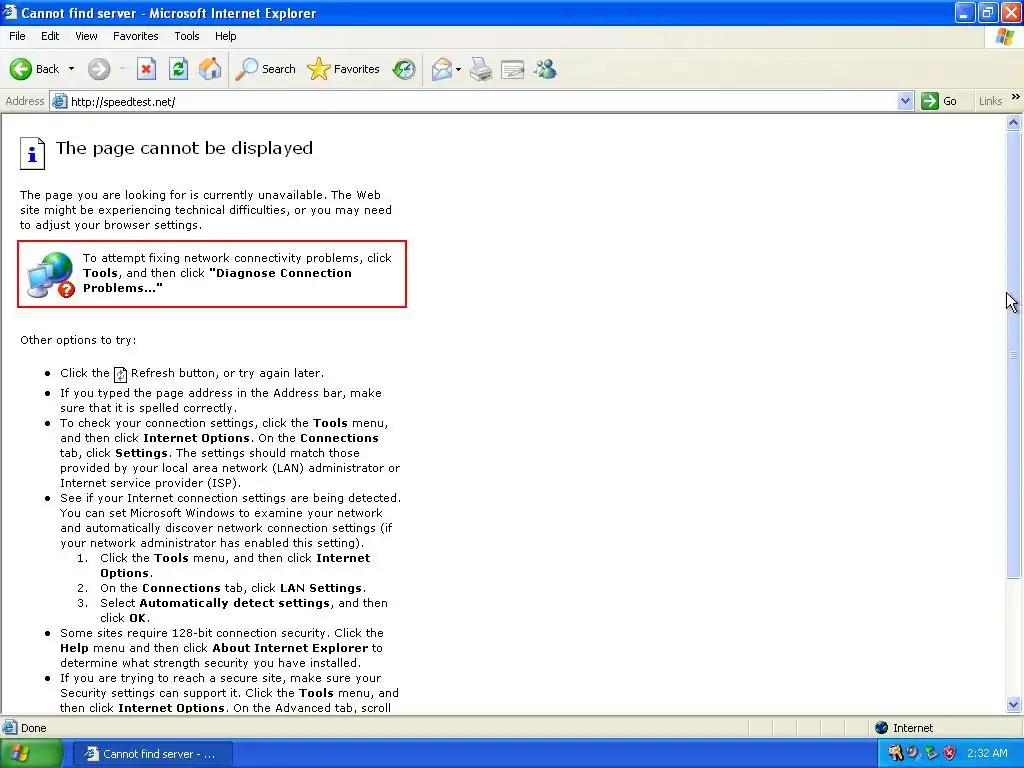Viewport: 1024px width, 768px height.
Task: Show browsing History pane
Action: pyautogui.click(x=404, y=69)
